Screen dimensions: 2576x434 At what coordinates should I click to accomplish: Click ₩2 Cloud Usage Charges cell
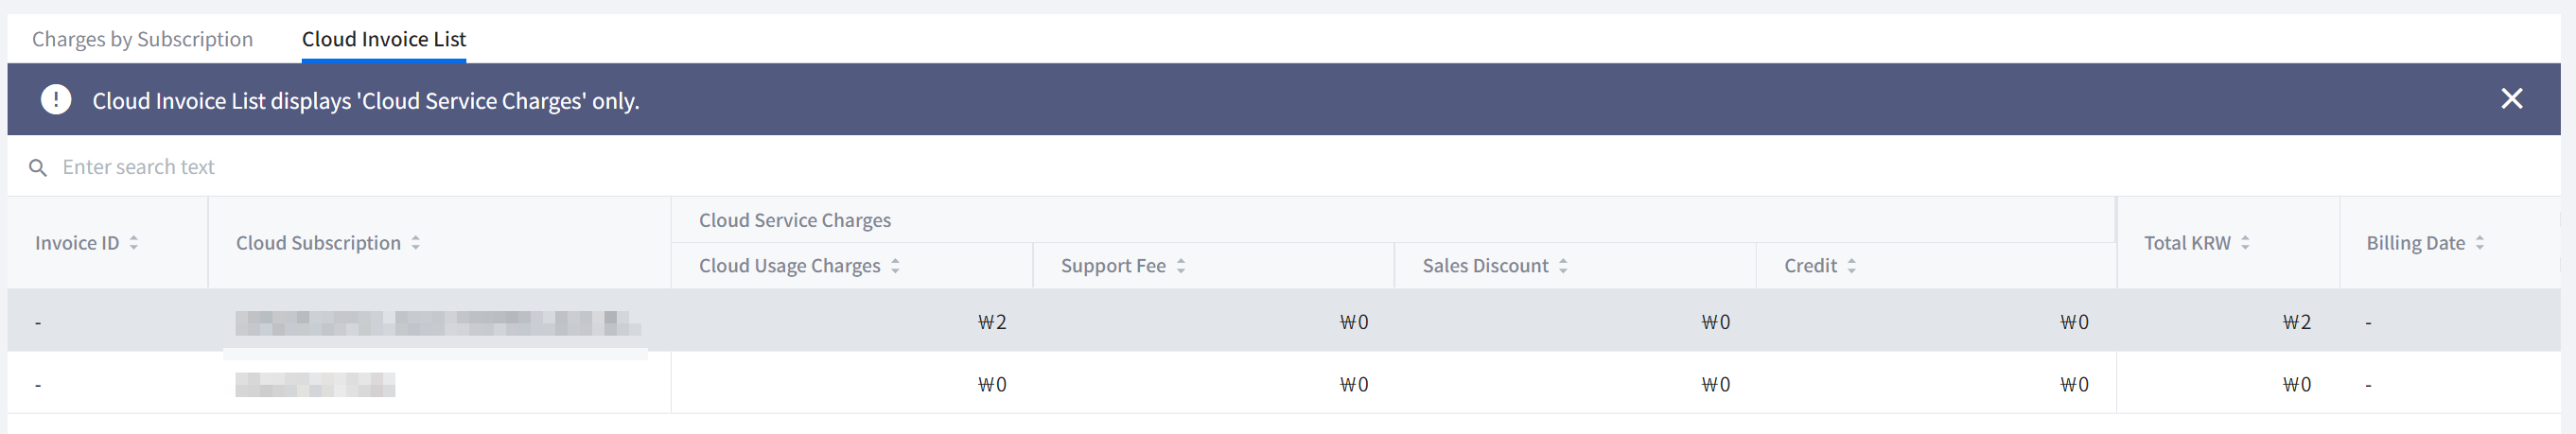click(992, 323)
